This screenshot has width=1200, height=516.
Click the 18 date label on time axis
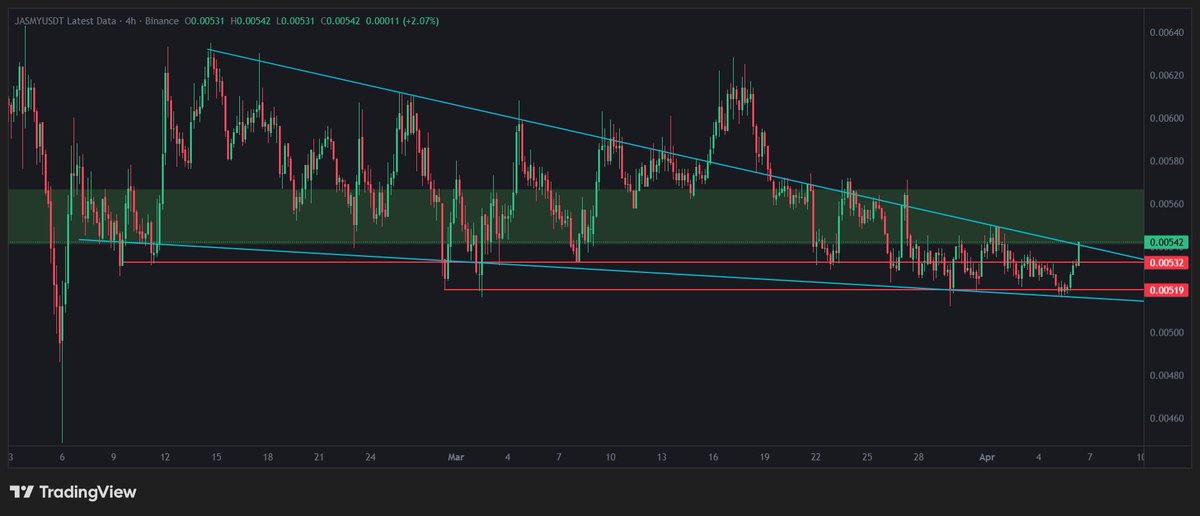point(267,457)
